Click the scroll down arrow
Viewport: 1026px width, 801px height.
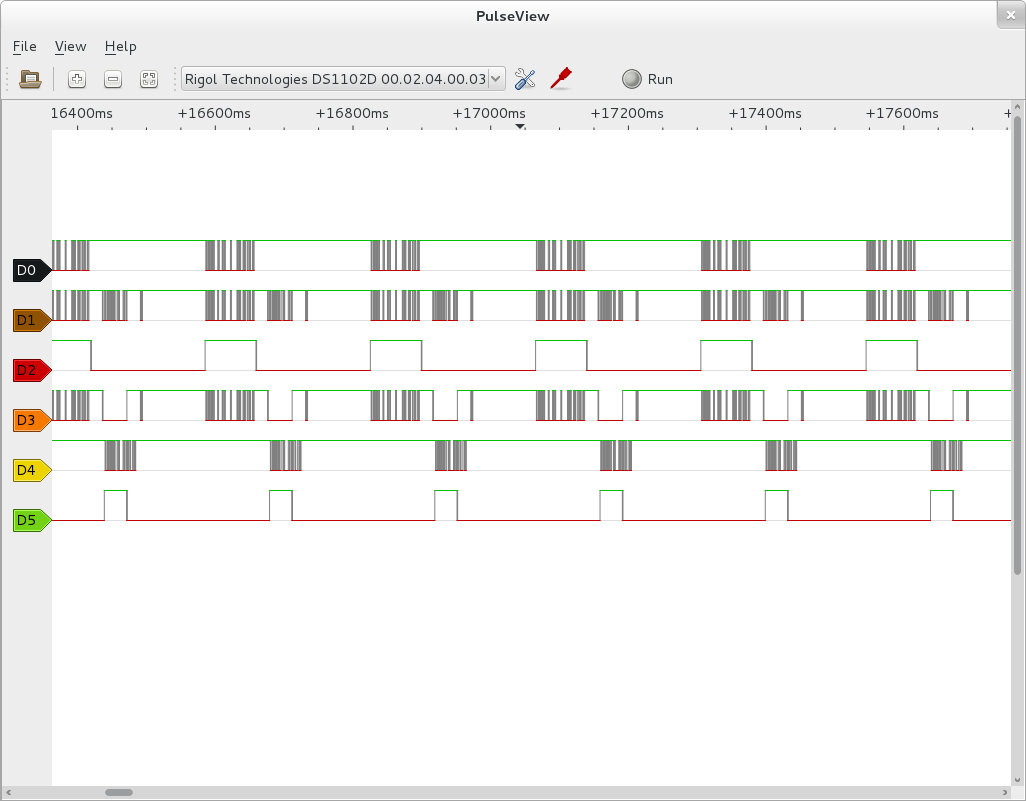[x=1017, y=780]
